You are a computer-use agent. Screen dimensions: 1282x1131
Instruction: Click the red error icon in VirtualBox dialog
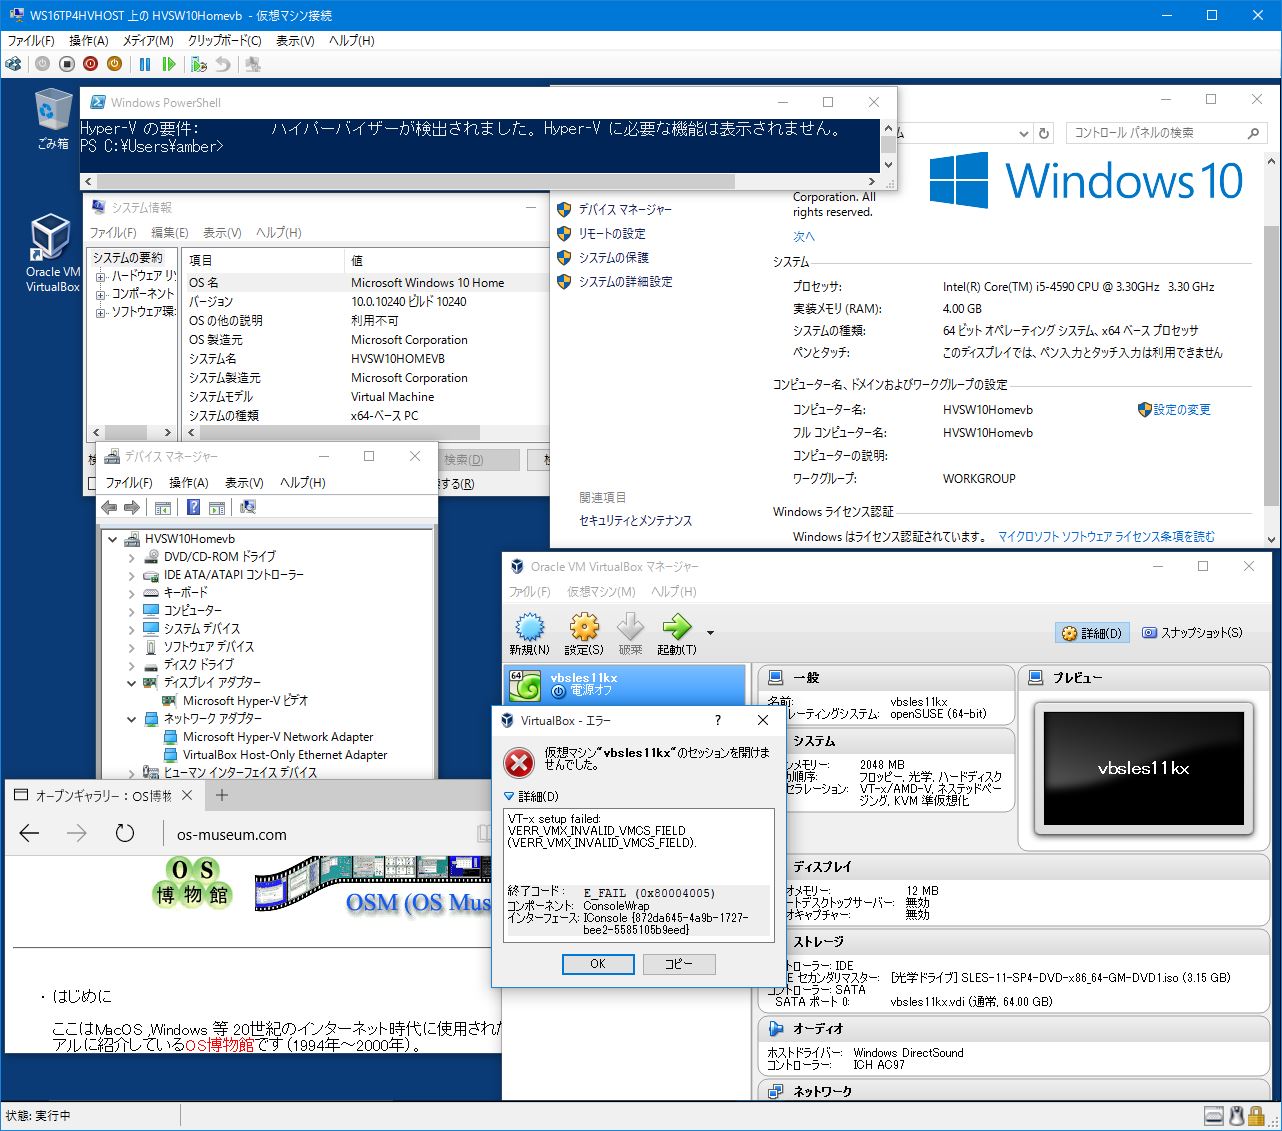519,763
